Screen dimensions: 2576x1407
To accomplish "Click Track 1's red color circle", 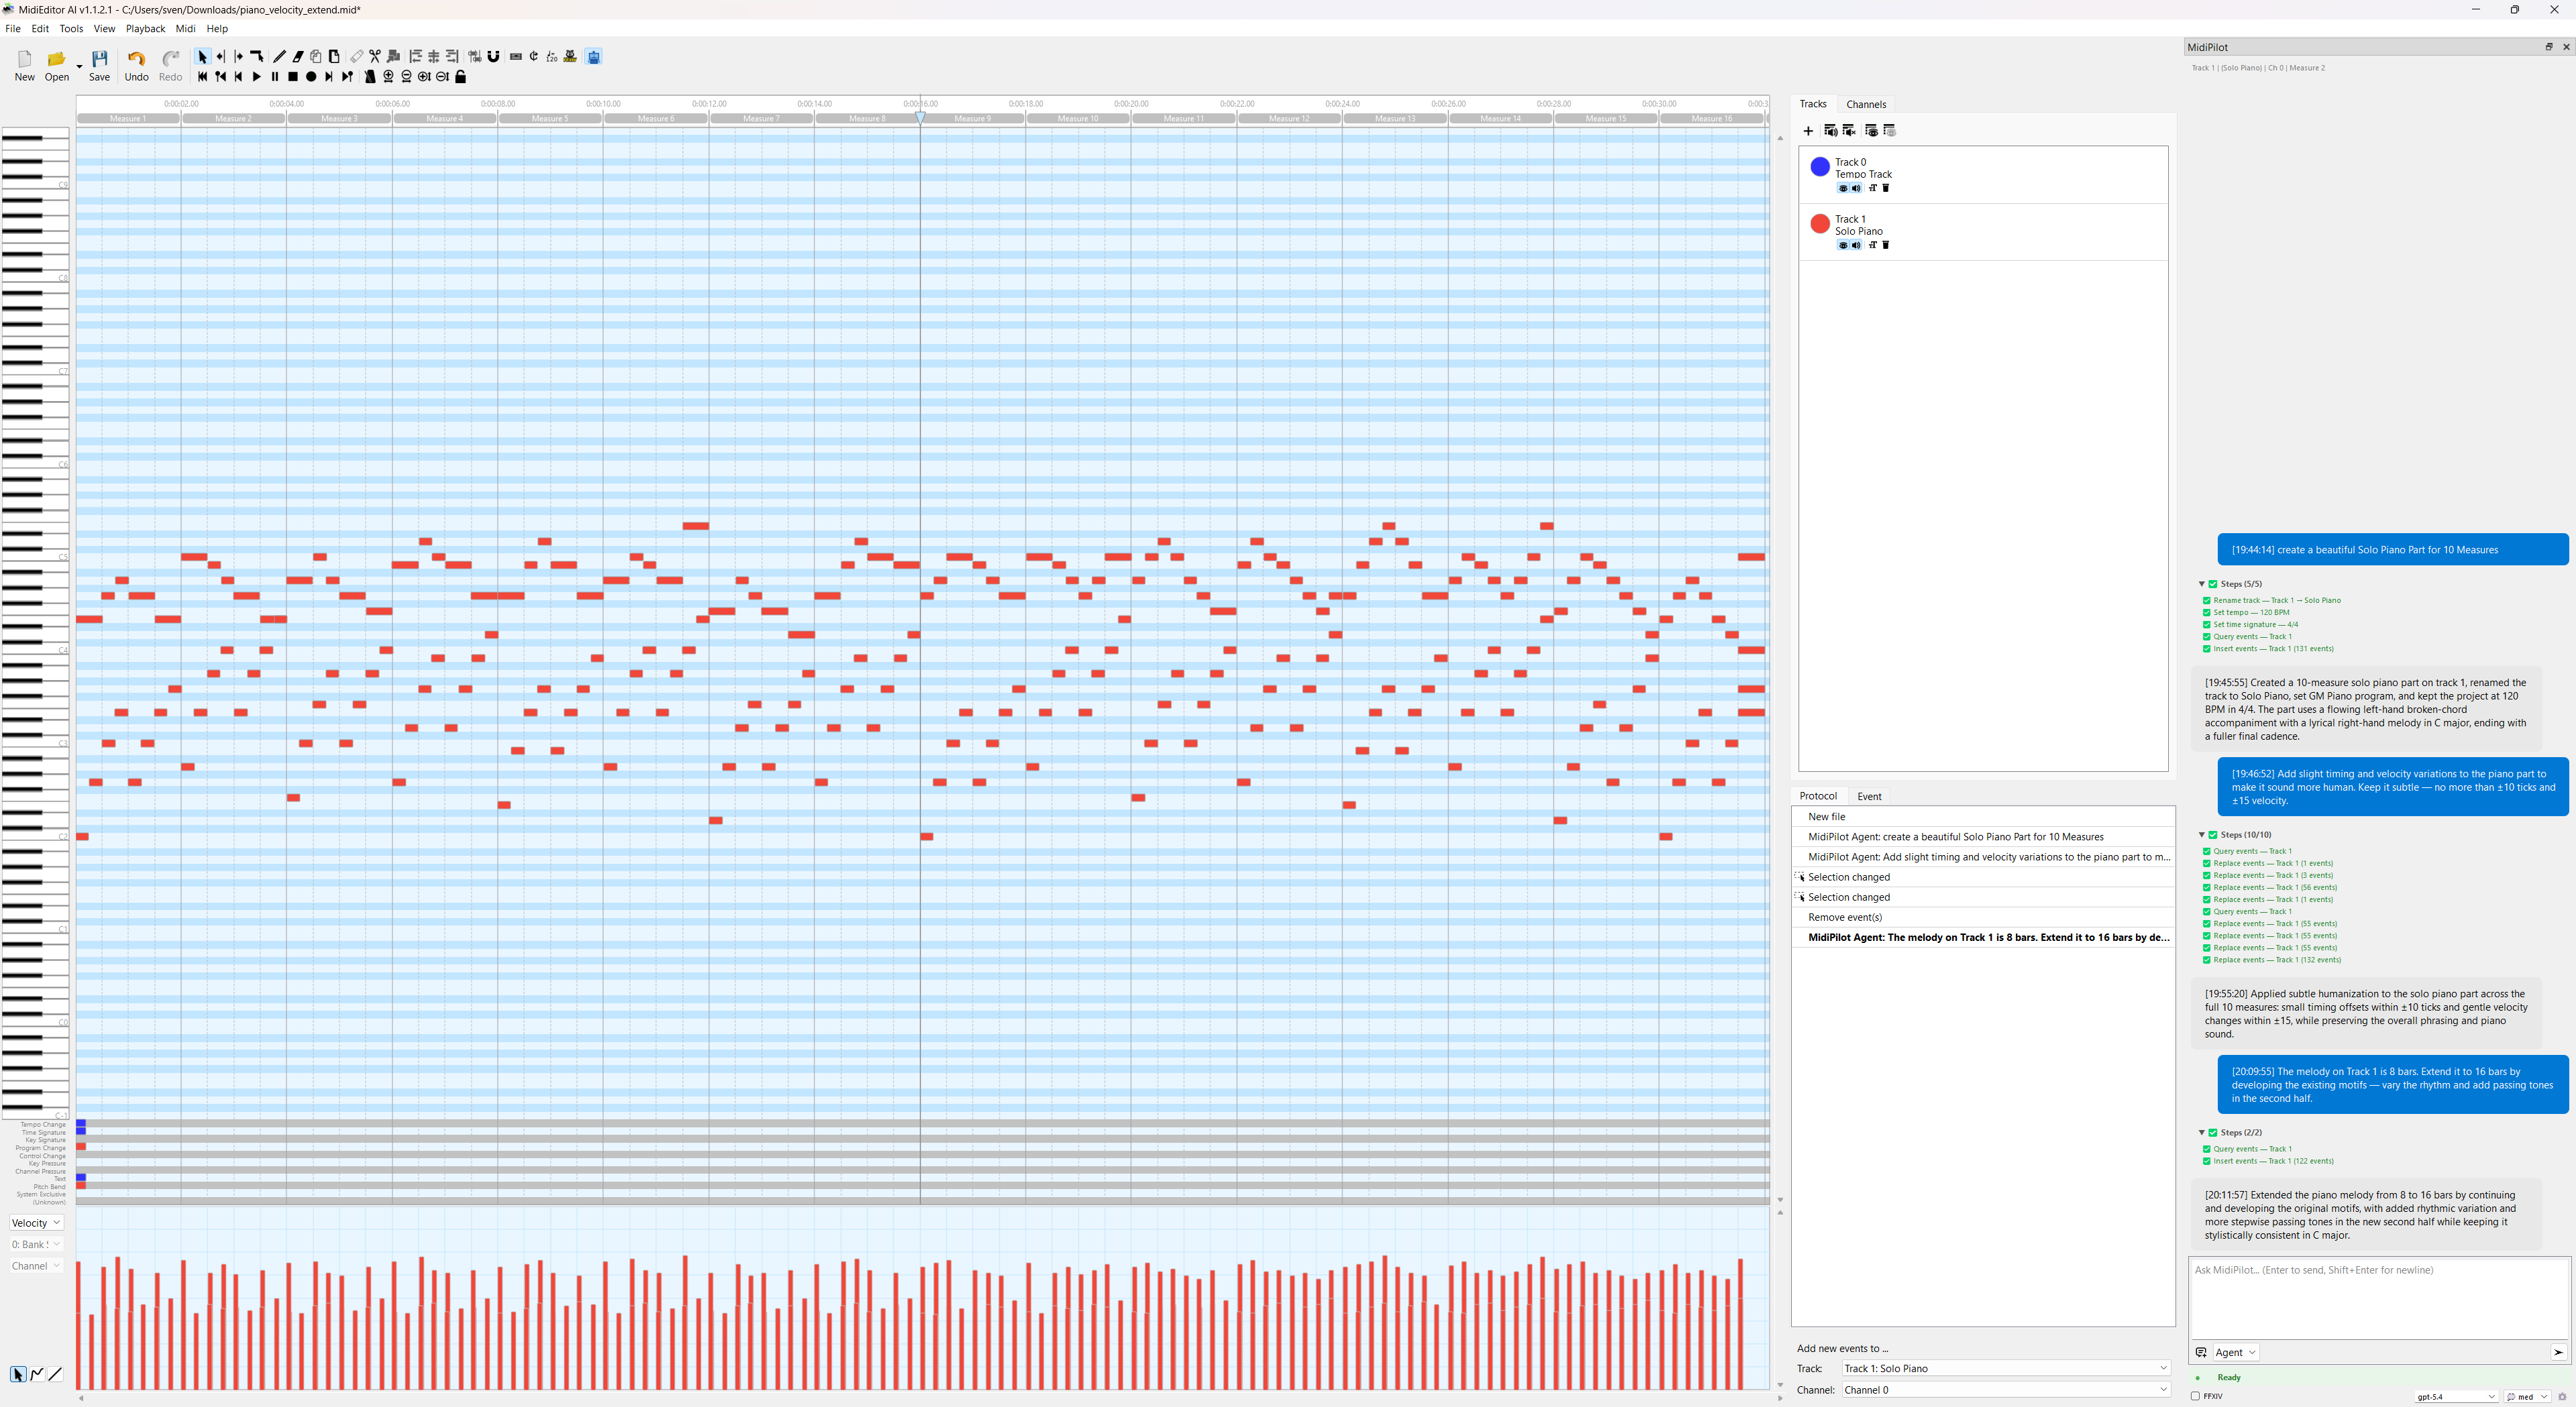I will (x=1819, y=224).
